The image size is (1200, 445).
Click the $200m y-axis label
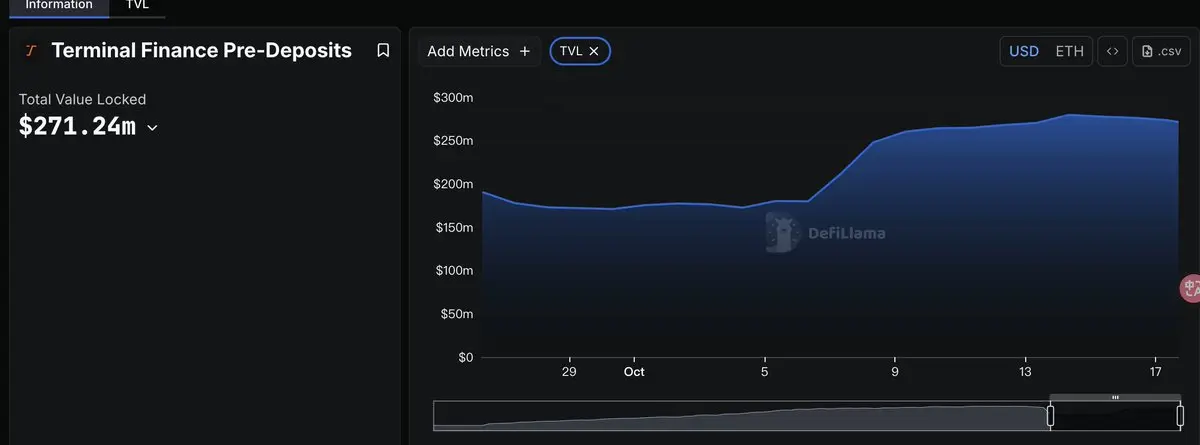[x=453, y=184]
